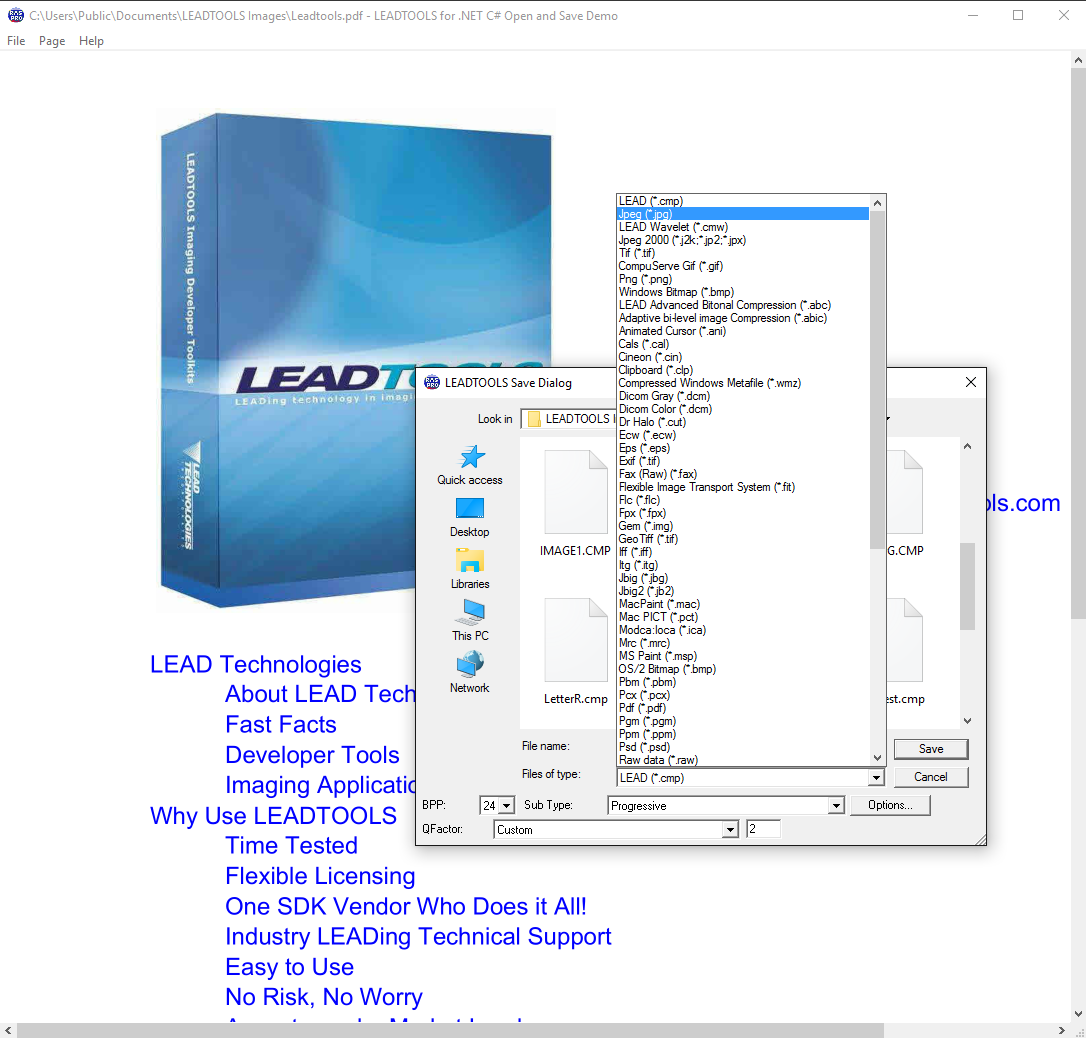Pick Tif (*.tif) file type

(x=742, y=253)
